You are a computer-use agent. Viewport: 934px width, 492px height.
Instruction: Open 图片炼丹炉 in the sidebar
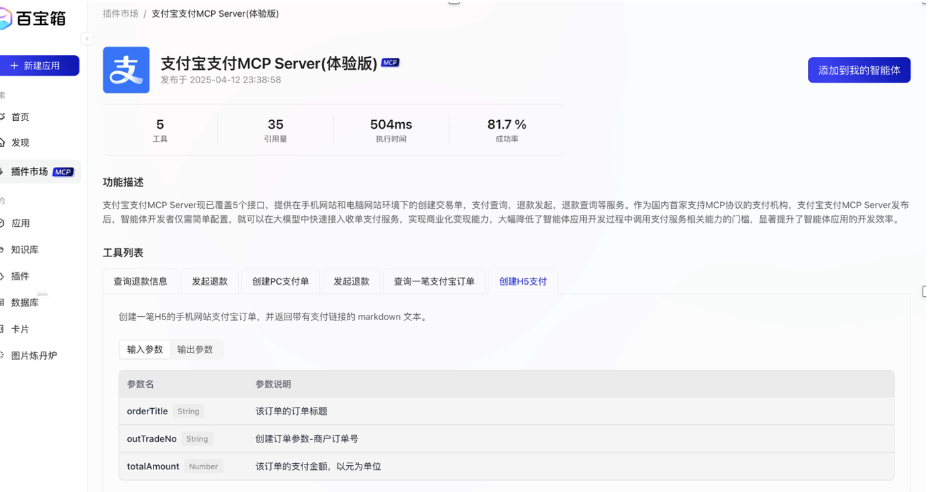[x=34, y=356]
